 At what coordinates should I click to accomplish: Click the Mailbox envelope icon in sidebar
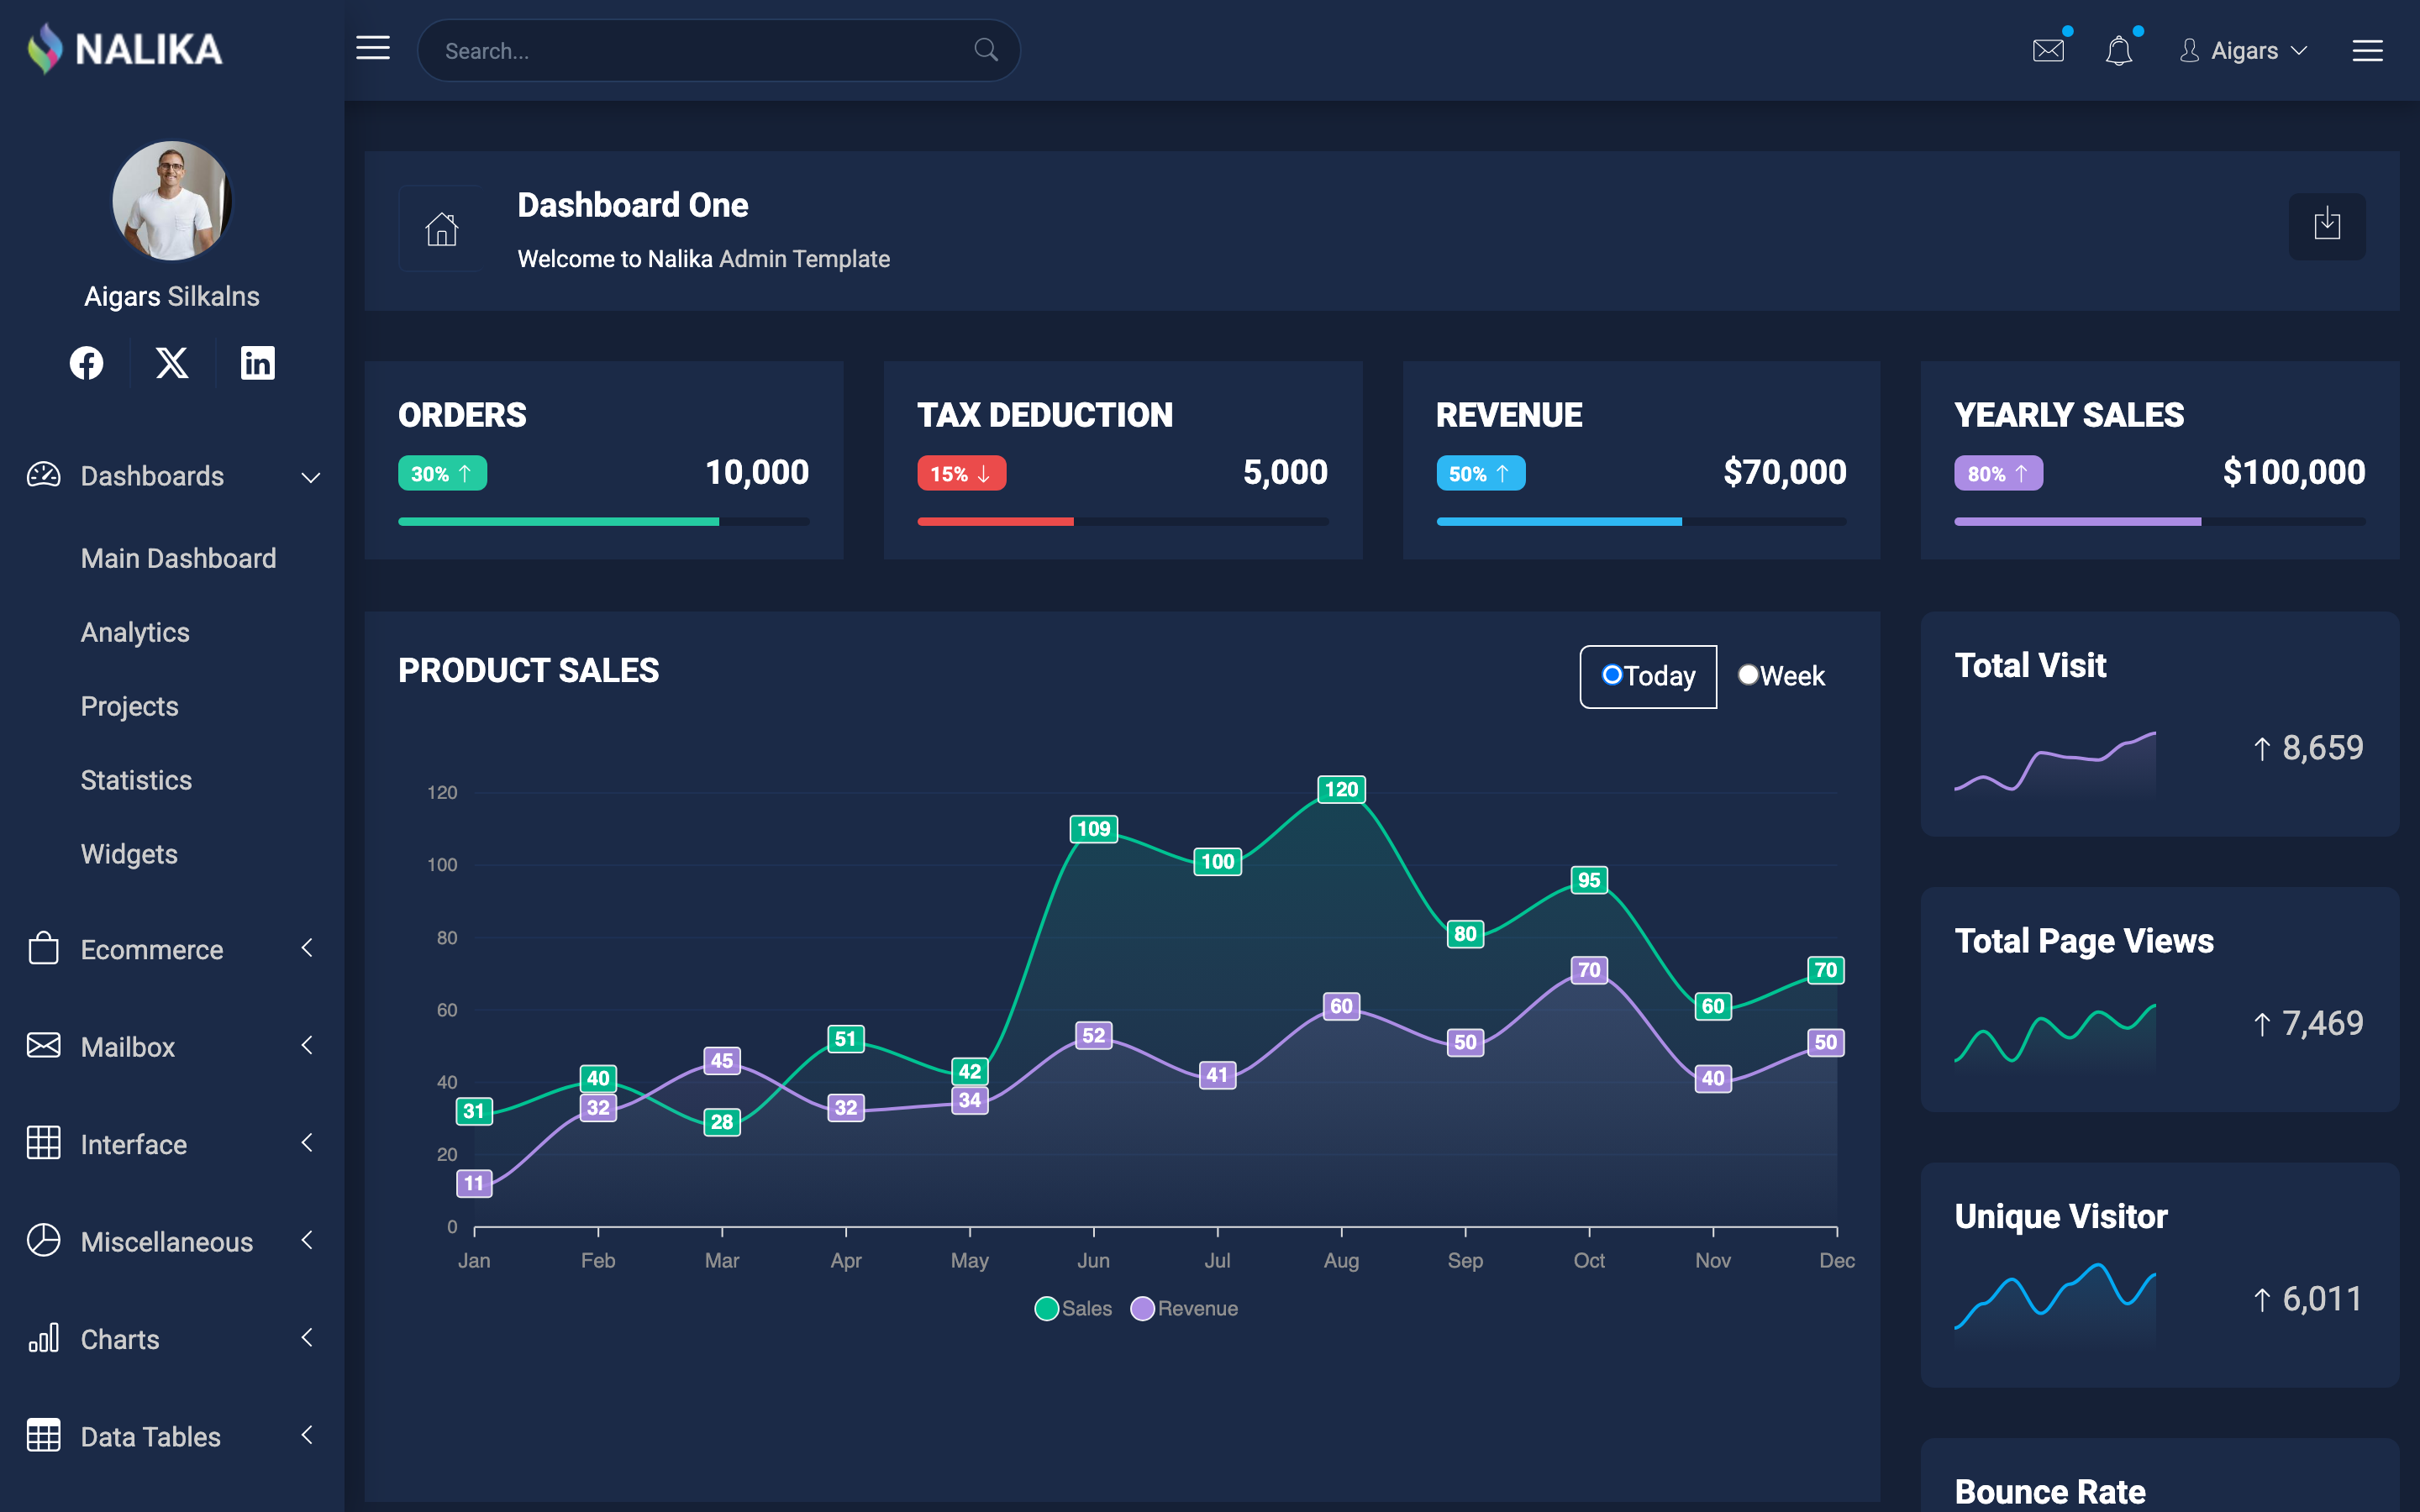click(43, 1045)
